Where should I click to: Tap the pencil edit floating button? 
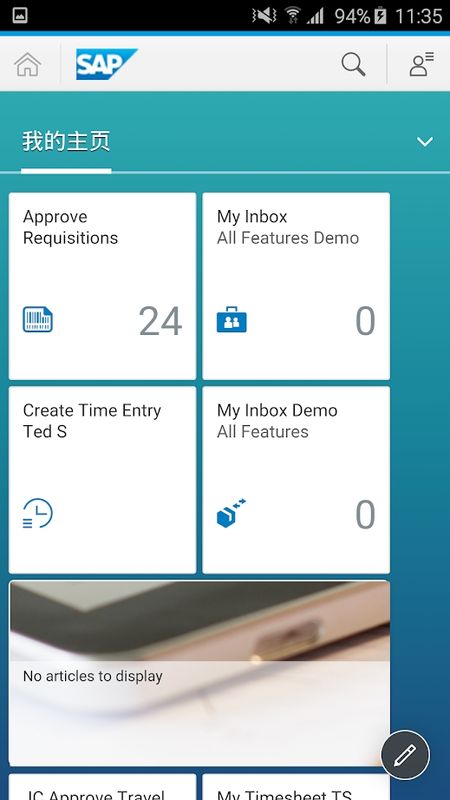click(405, 755)
